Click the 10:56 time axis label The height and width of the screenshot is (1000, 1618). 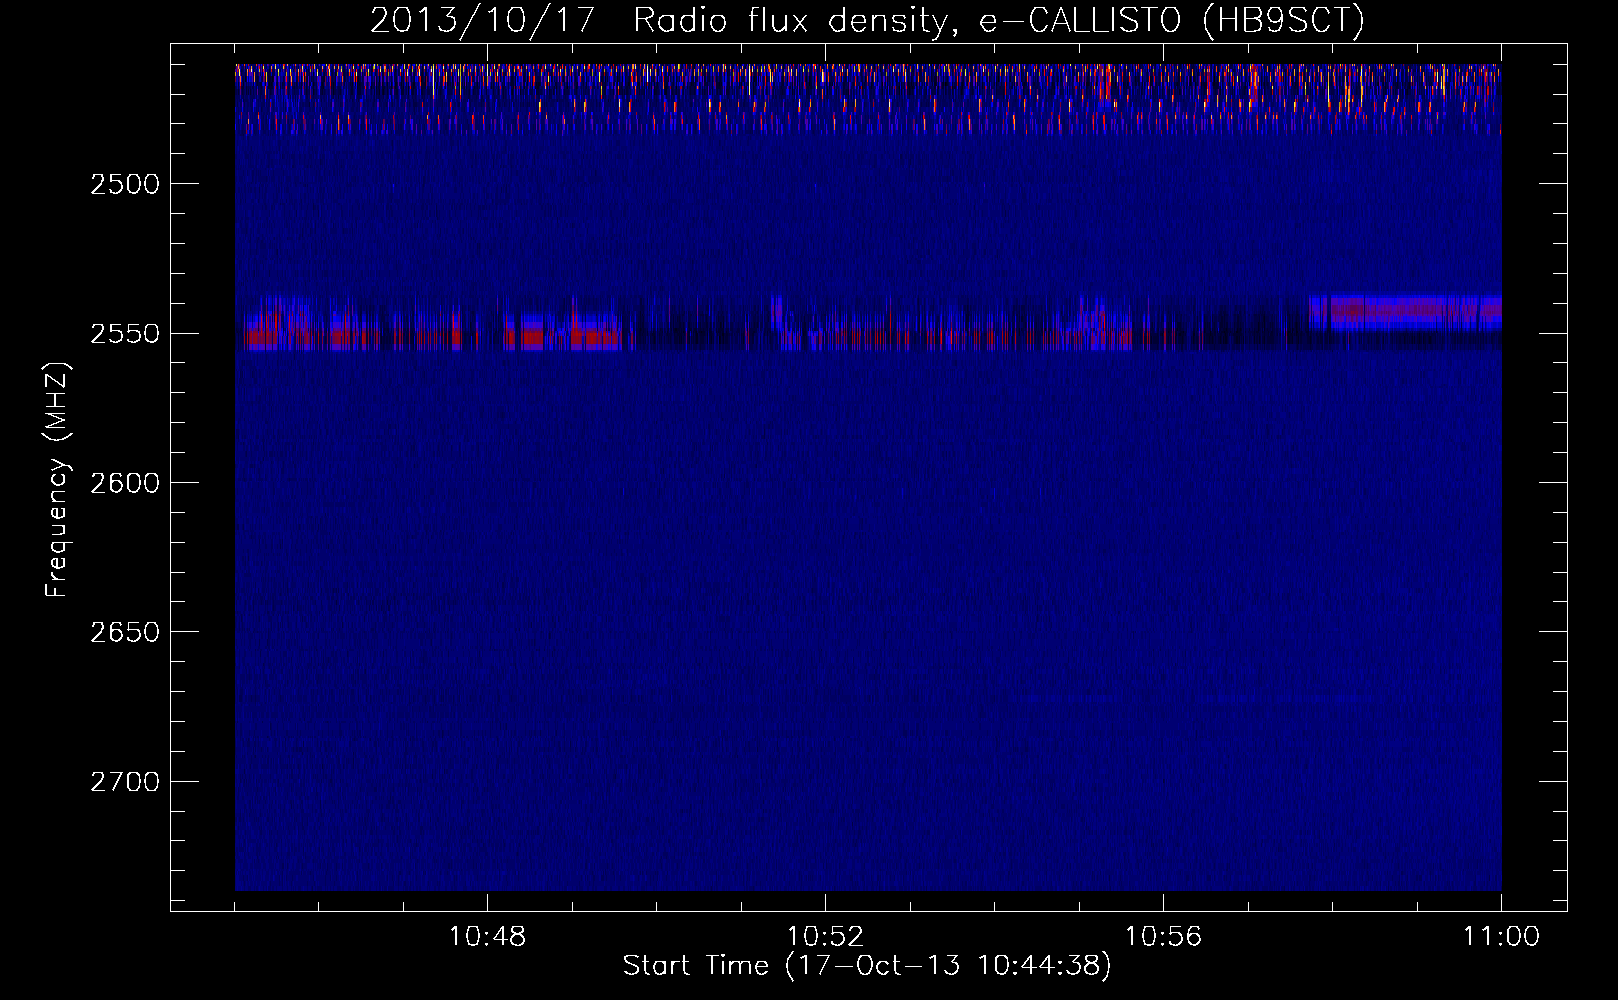(1163, 937)
